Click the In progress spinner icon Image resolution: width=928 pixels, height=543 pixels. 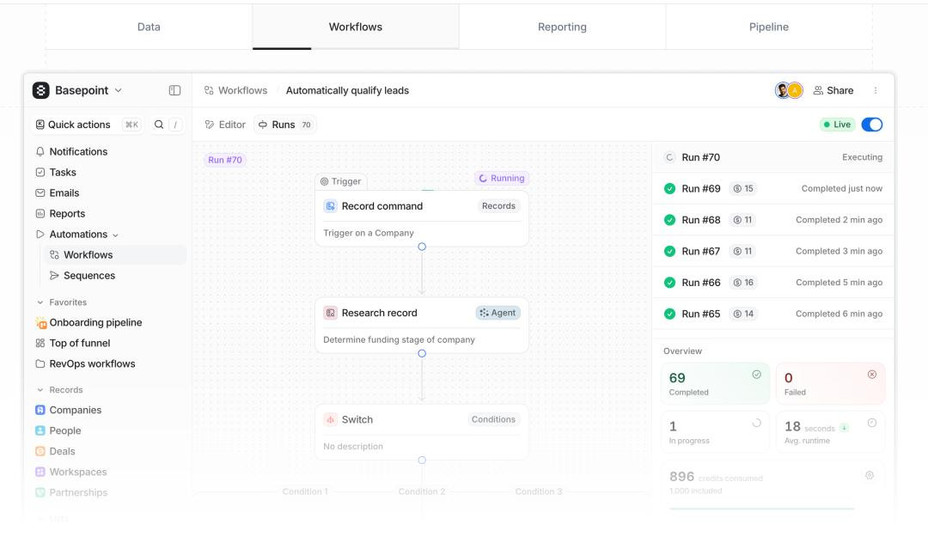(756, 423)
